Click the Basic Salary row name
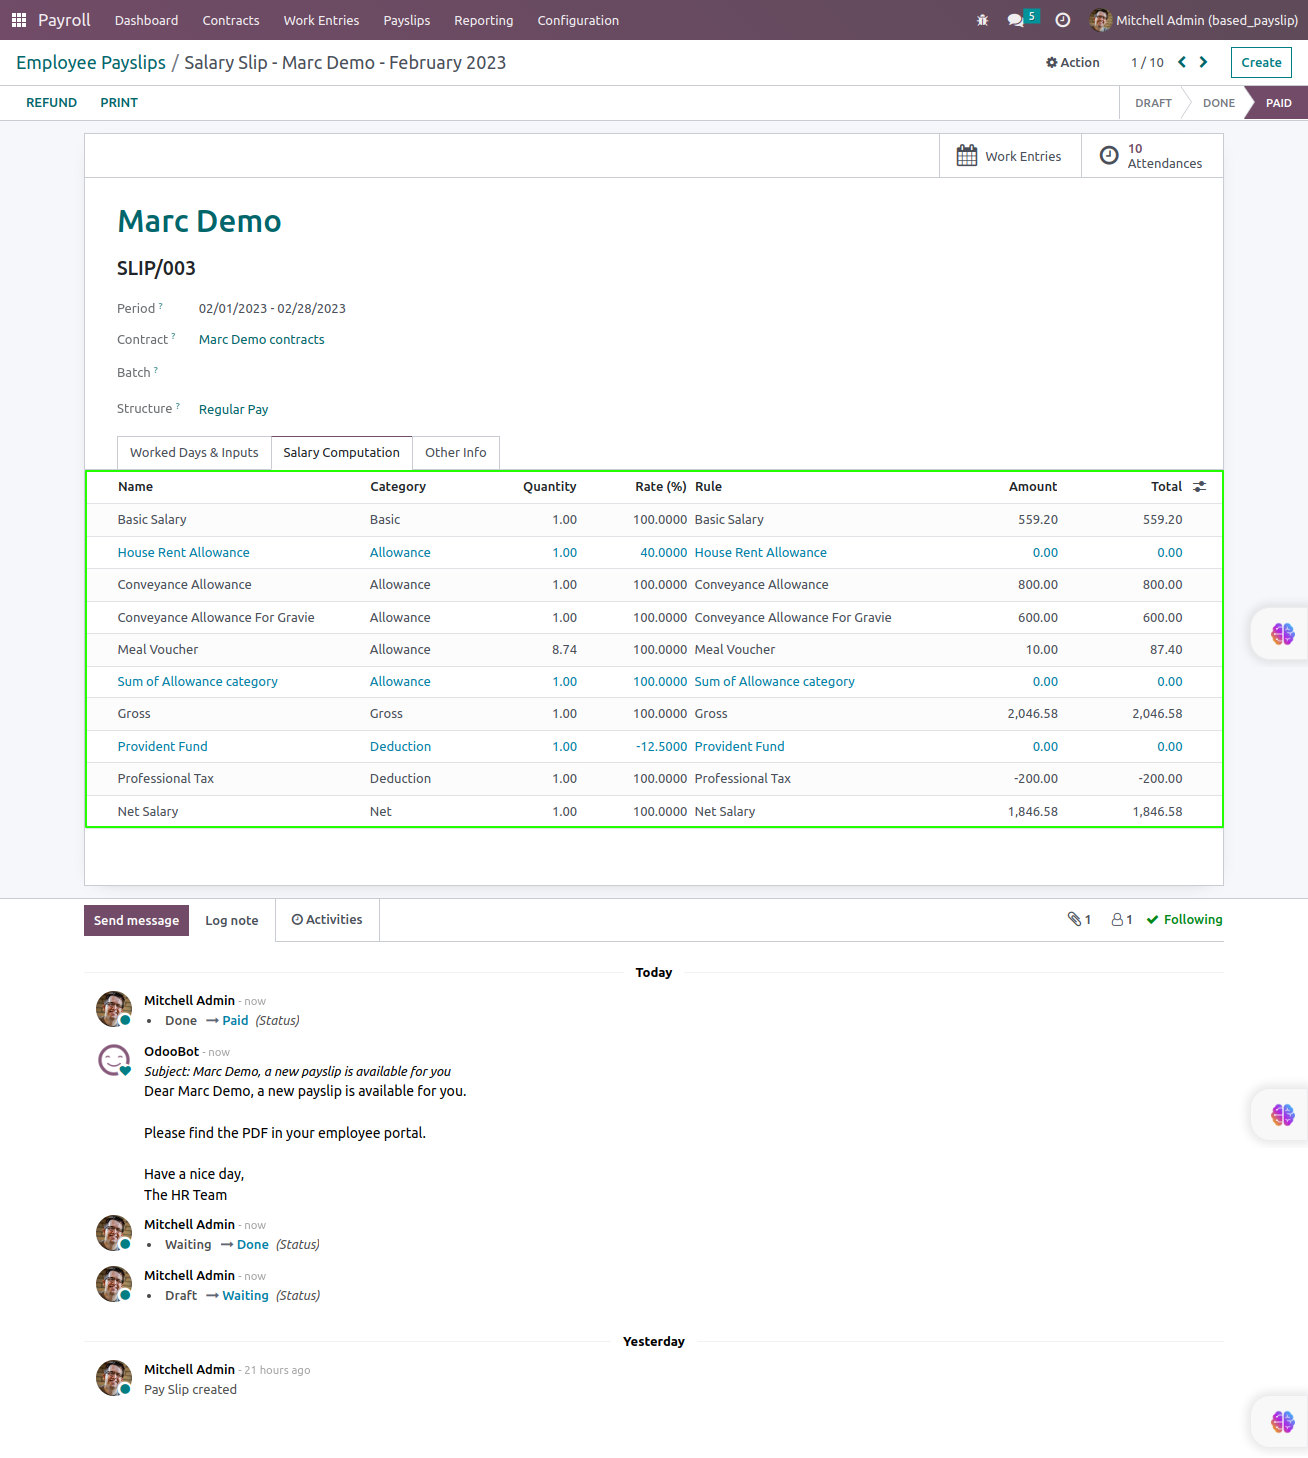The width and height of the screenshot is (1308, 1458). point(152,520)
